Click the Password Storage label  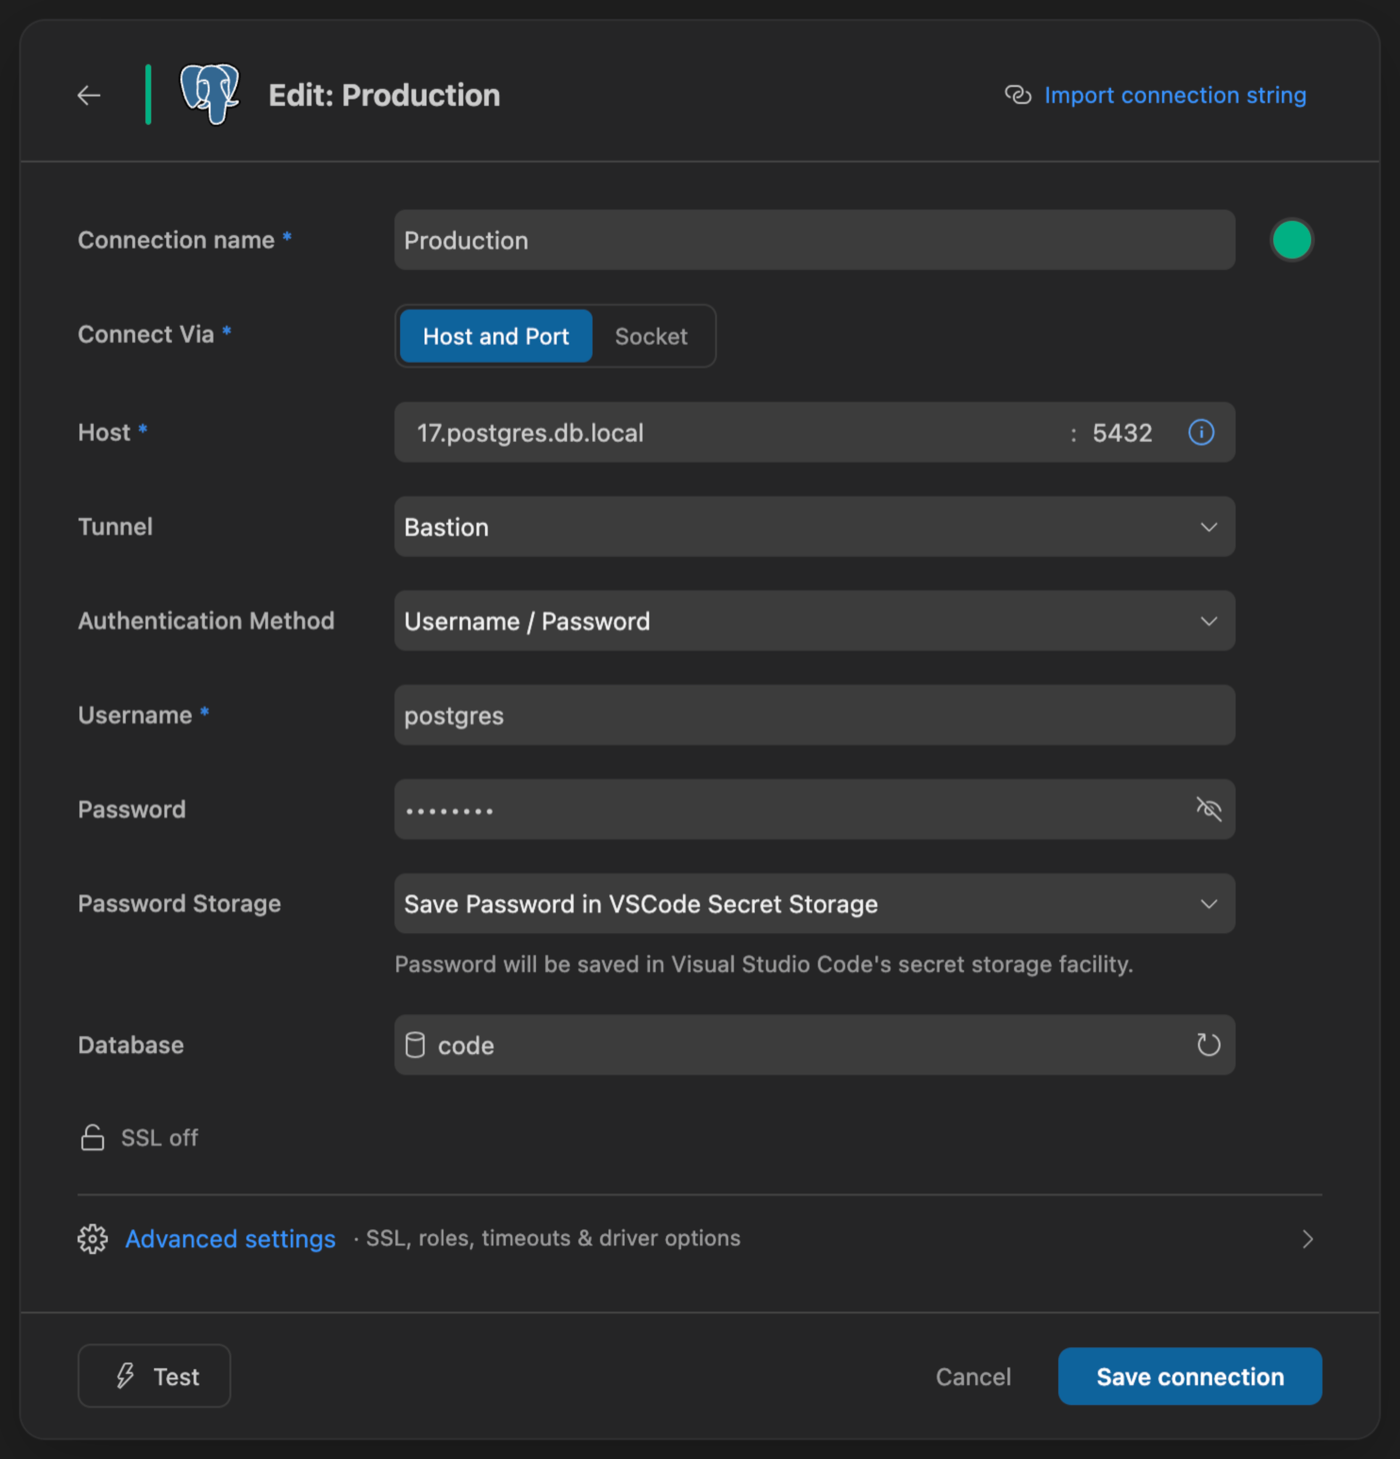pyautogui.click(x=179, y=904)
